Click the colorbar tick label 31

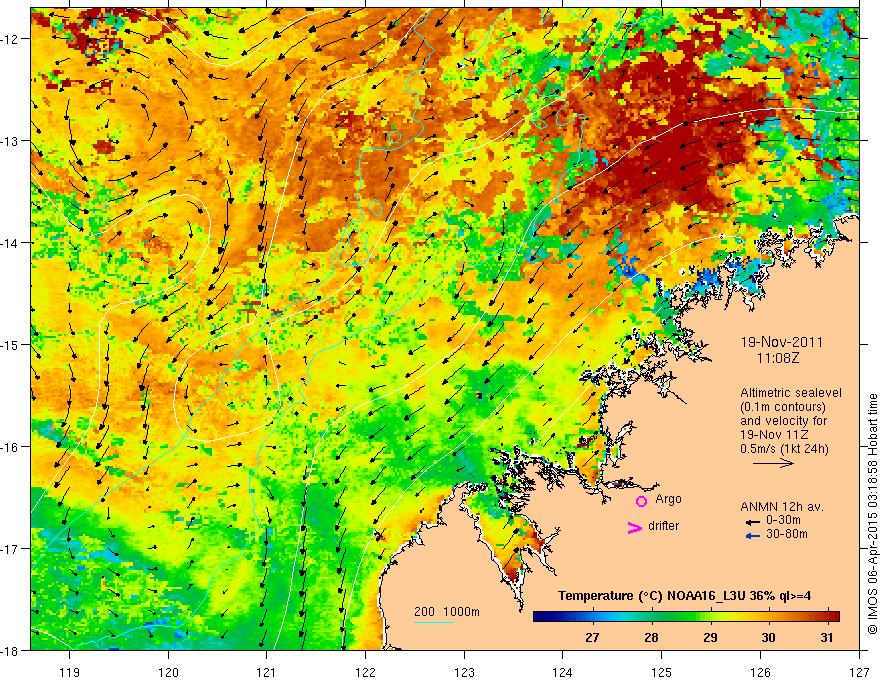827,637
